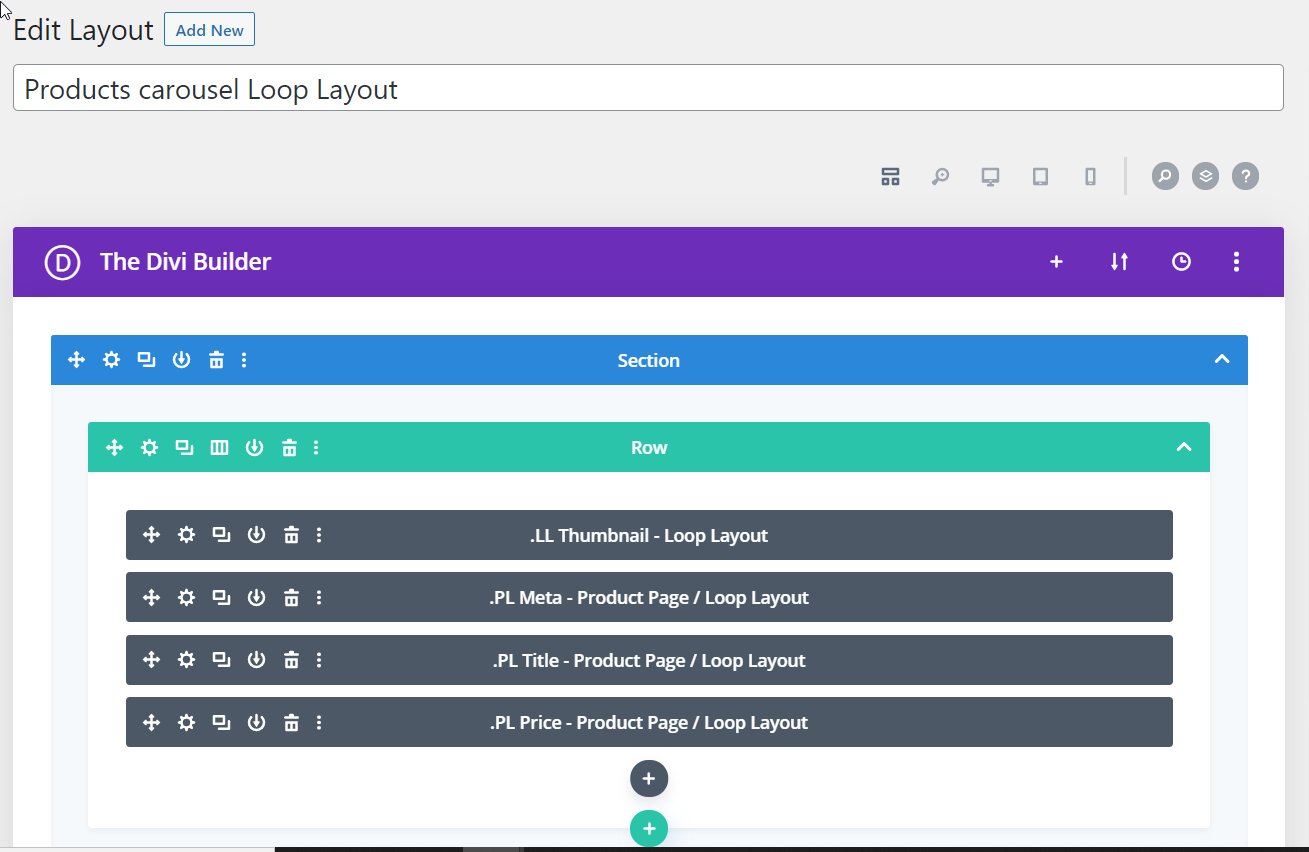Switch to tablet preview mode
1309x852 pixels.
[x=1040, y=177]
